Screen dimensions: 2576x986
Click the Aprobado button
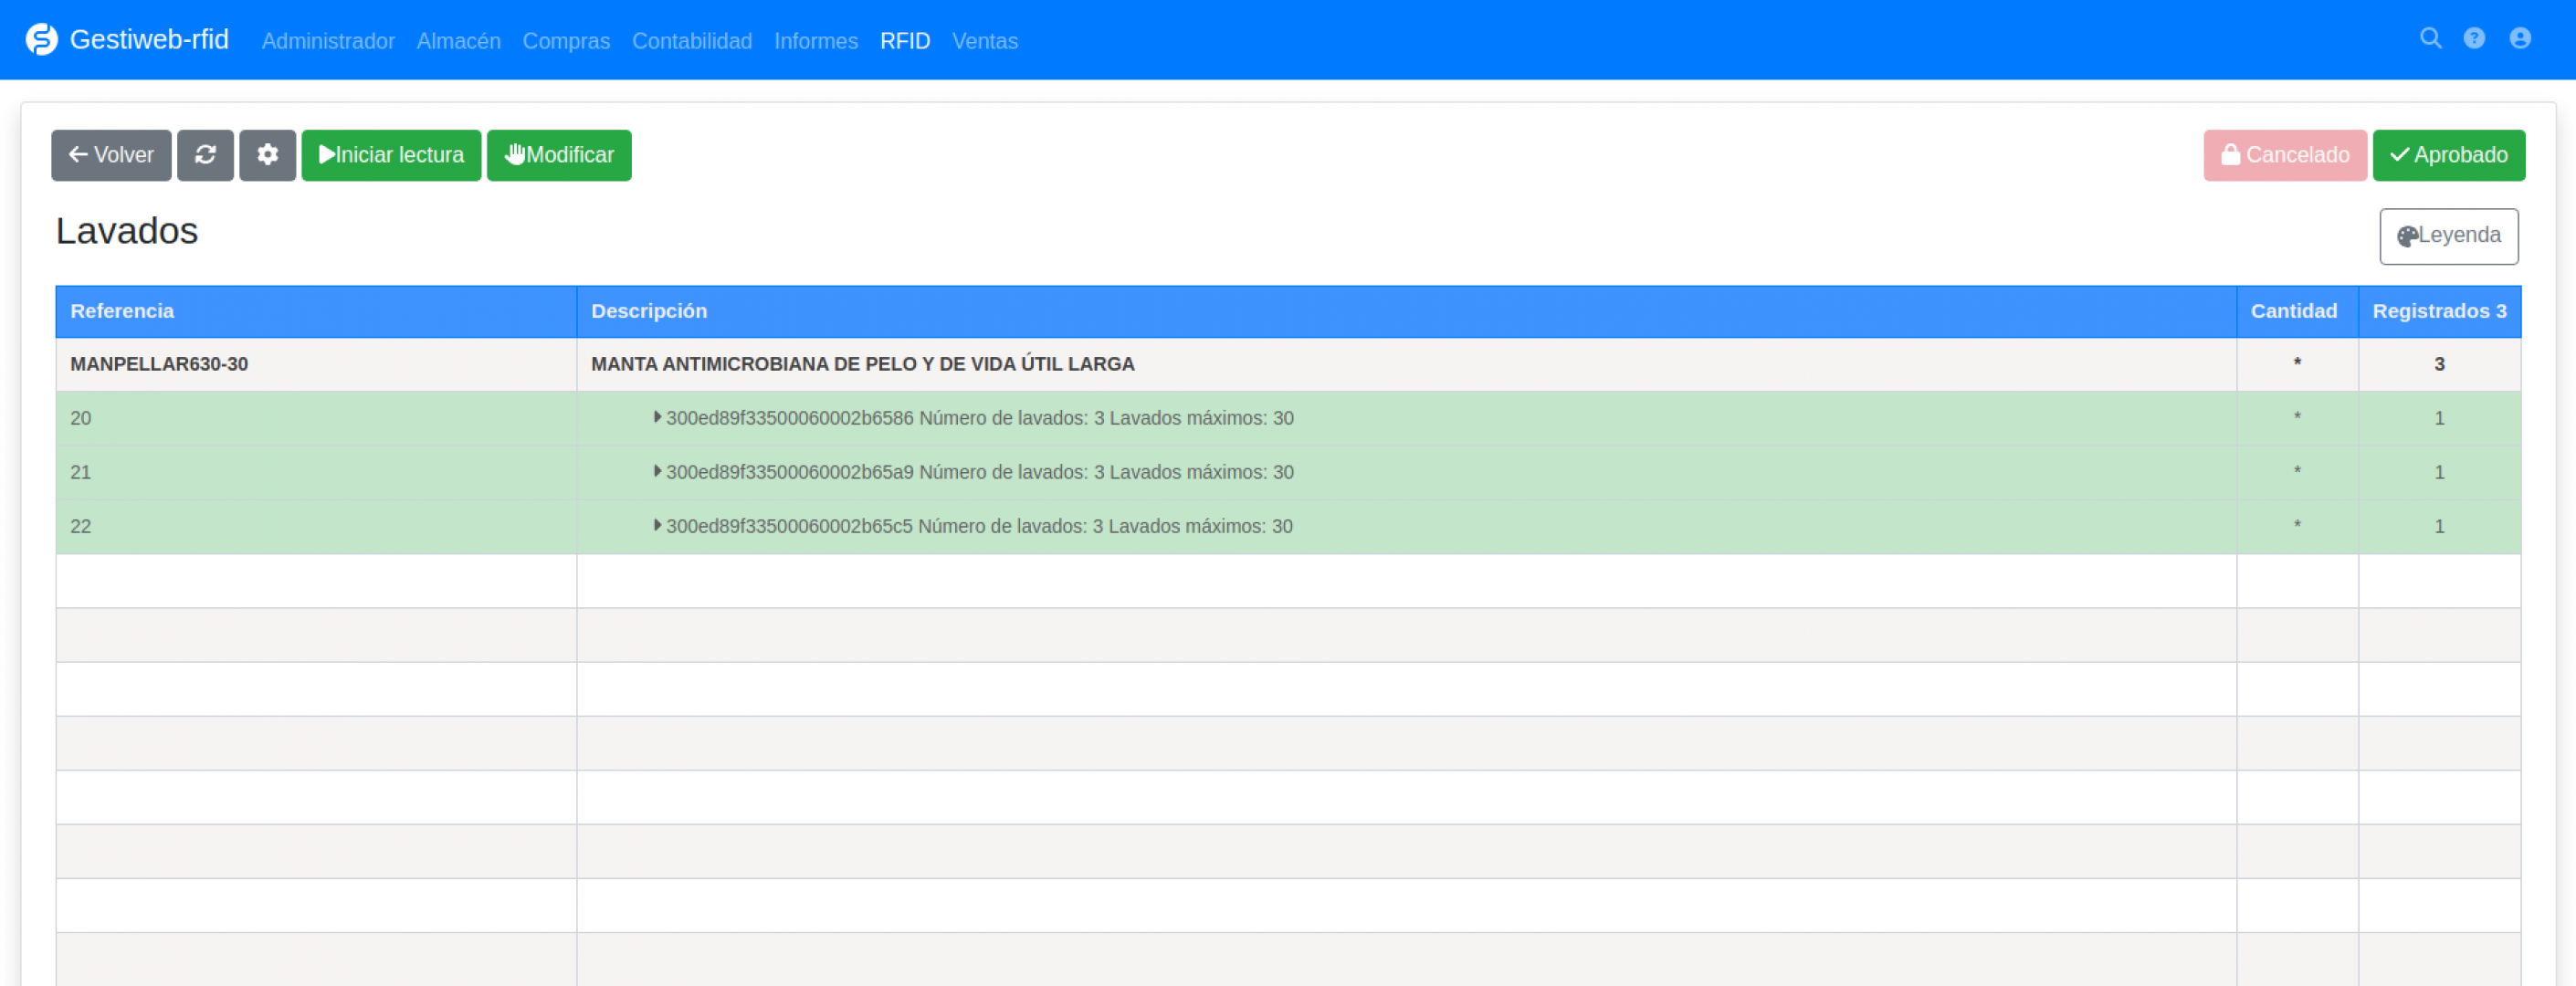[2448, 155]
